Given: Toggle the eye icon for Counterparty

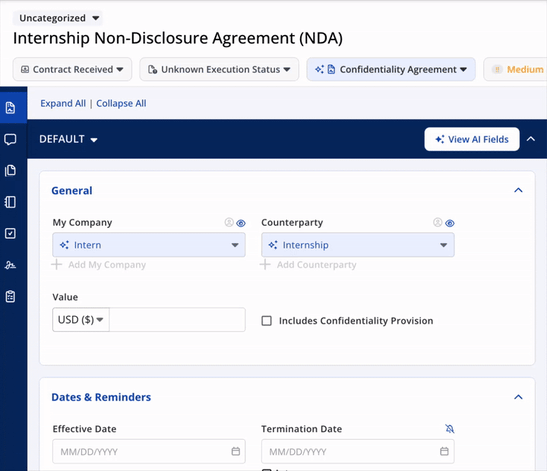Looking at the screenshot, I should coord(450,223).
